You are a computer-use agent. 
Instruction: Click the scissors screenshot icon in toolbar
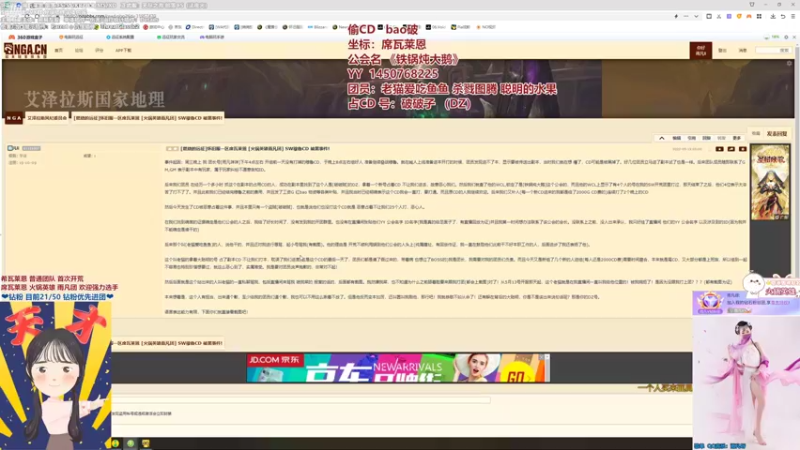coord(719,16)
